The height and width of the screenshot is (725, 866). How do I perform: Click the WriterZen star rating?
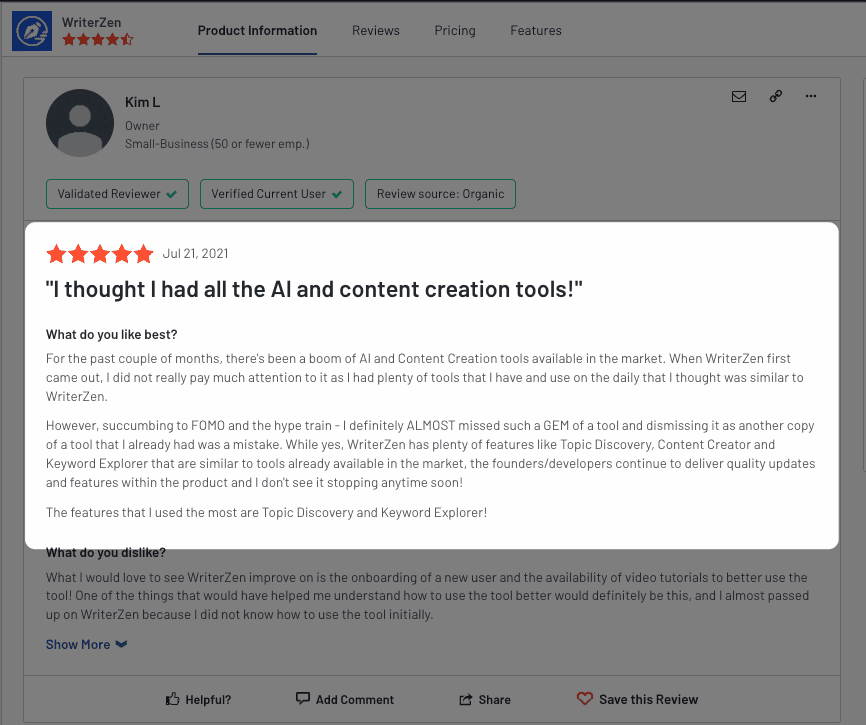click(x=98, y=39)
